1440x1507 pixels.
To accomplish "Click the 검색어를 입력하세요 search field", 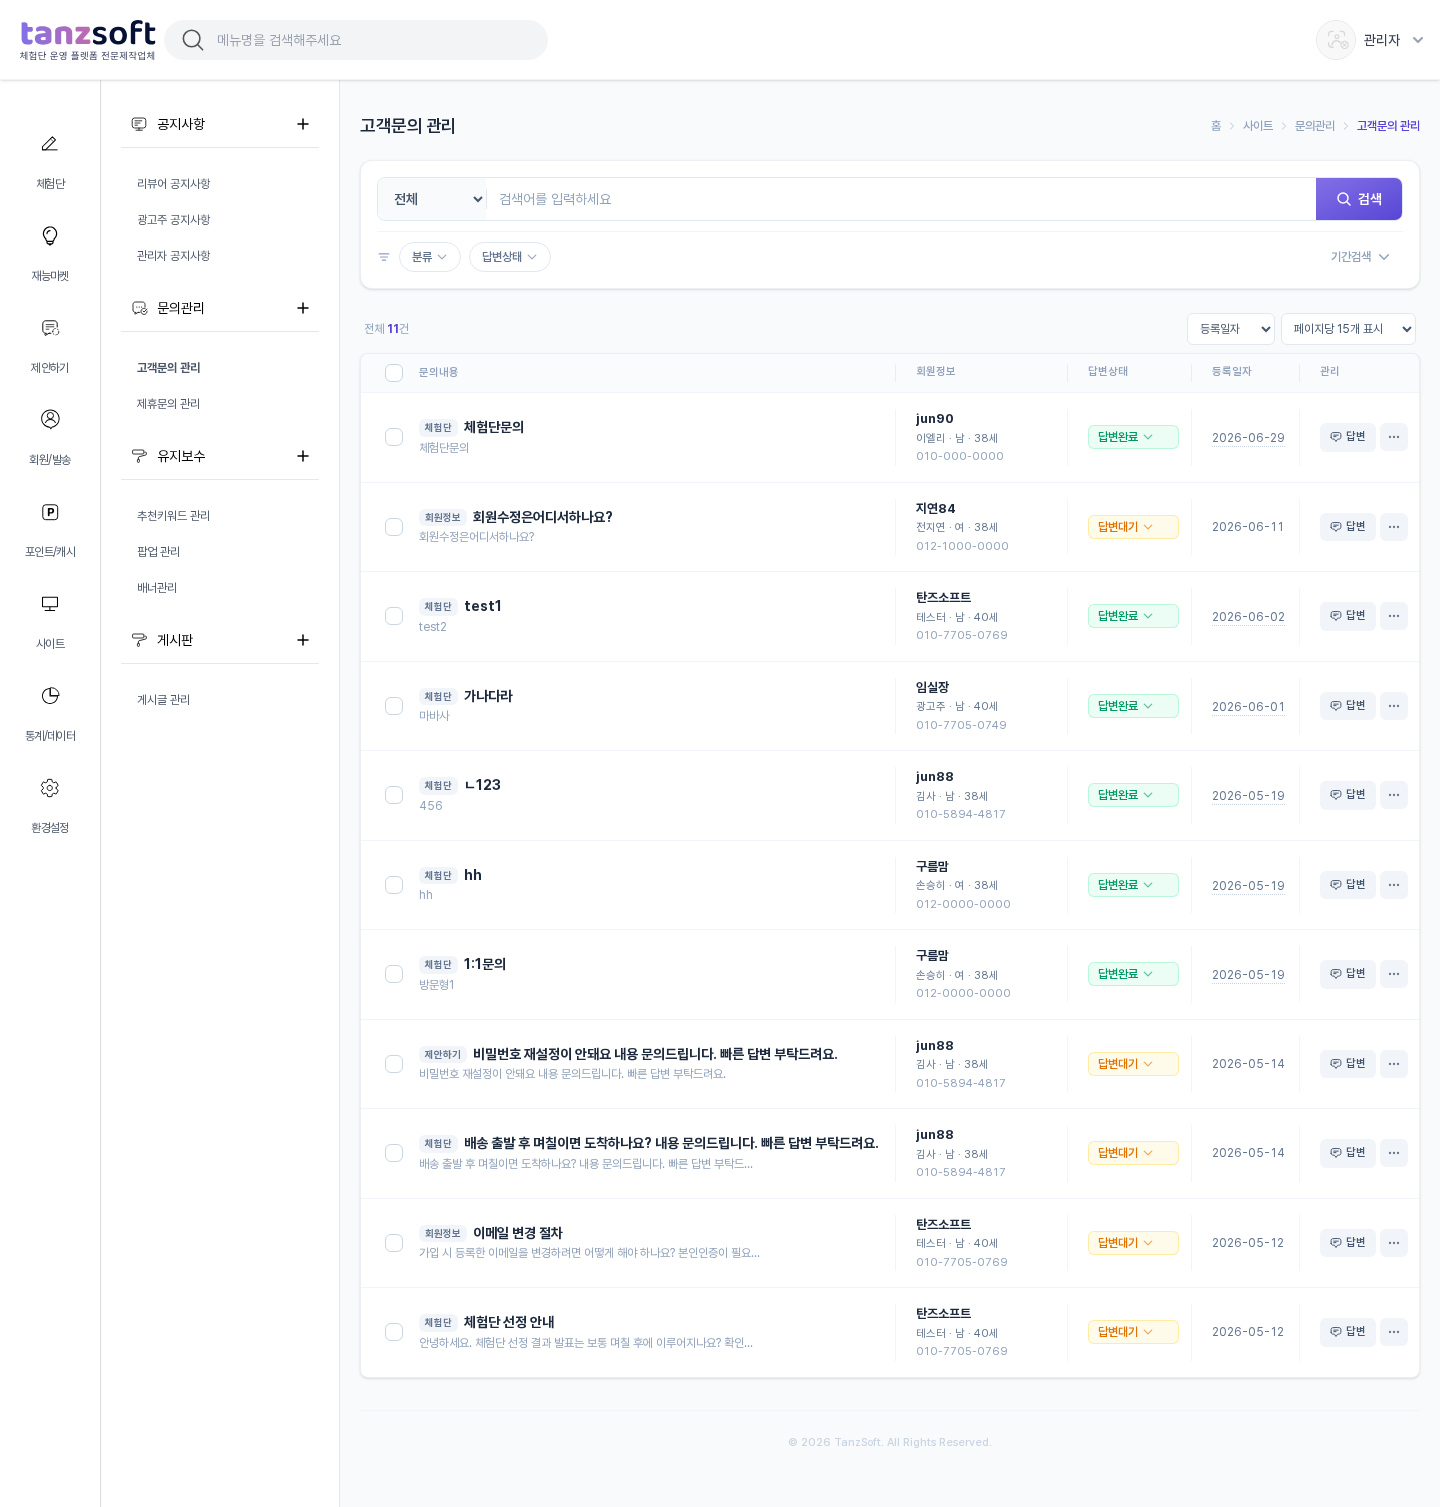I will [x=901, y=199].
